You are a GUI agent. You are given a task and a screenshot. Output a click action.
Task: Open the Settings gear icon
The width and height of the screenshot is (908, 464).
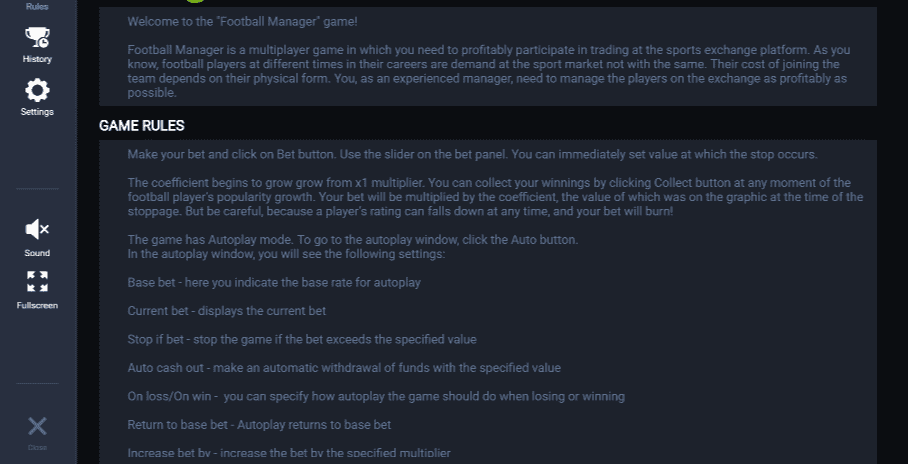tap(37, 90)
